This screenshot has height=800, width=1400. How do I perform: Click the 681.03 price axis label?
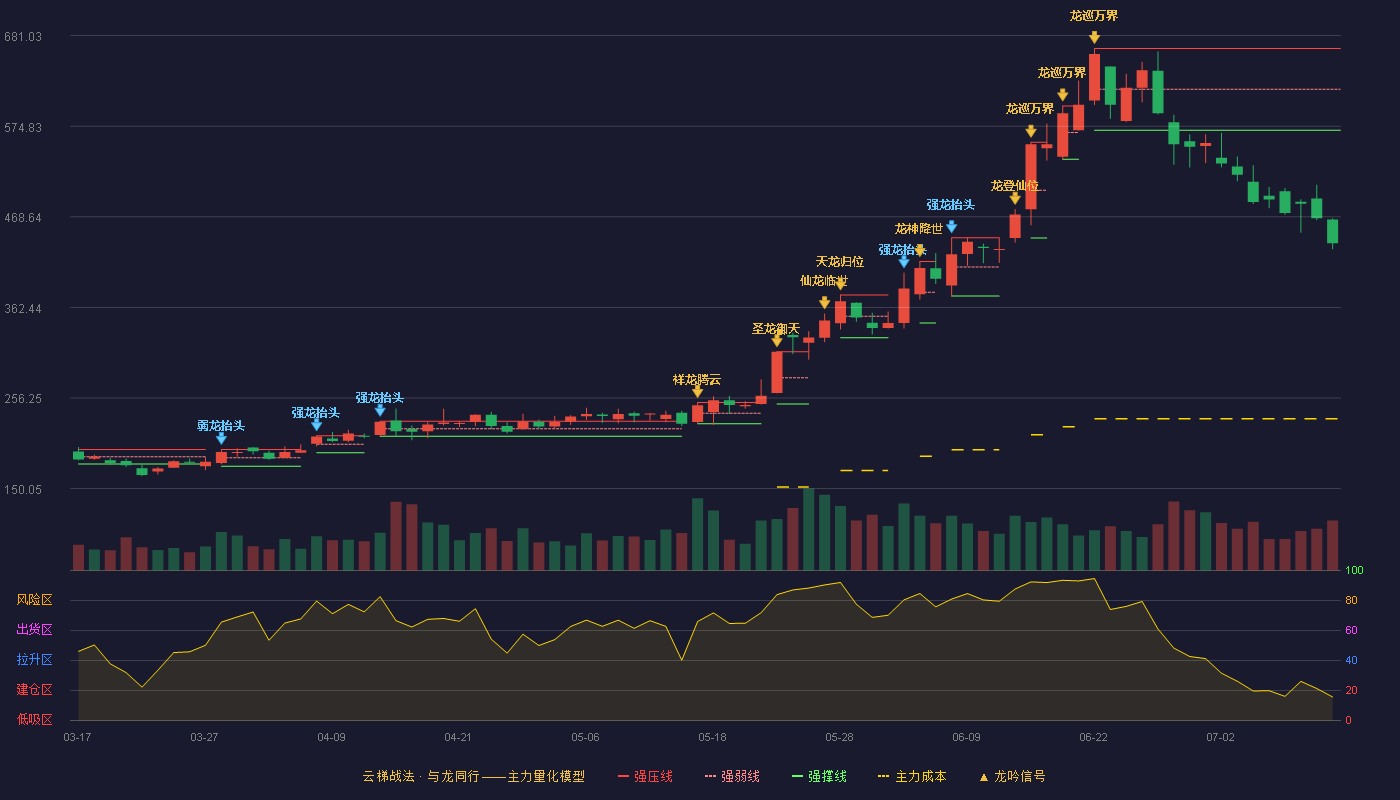[22, 37]
